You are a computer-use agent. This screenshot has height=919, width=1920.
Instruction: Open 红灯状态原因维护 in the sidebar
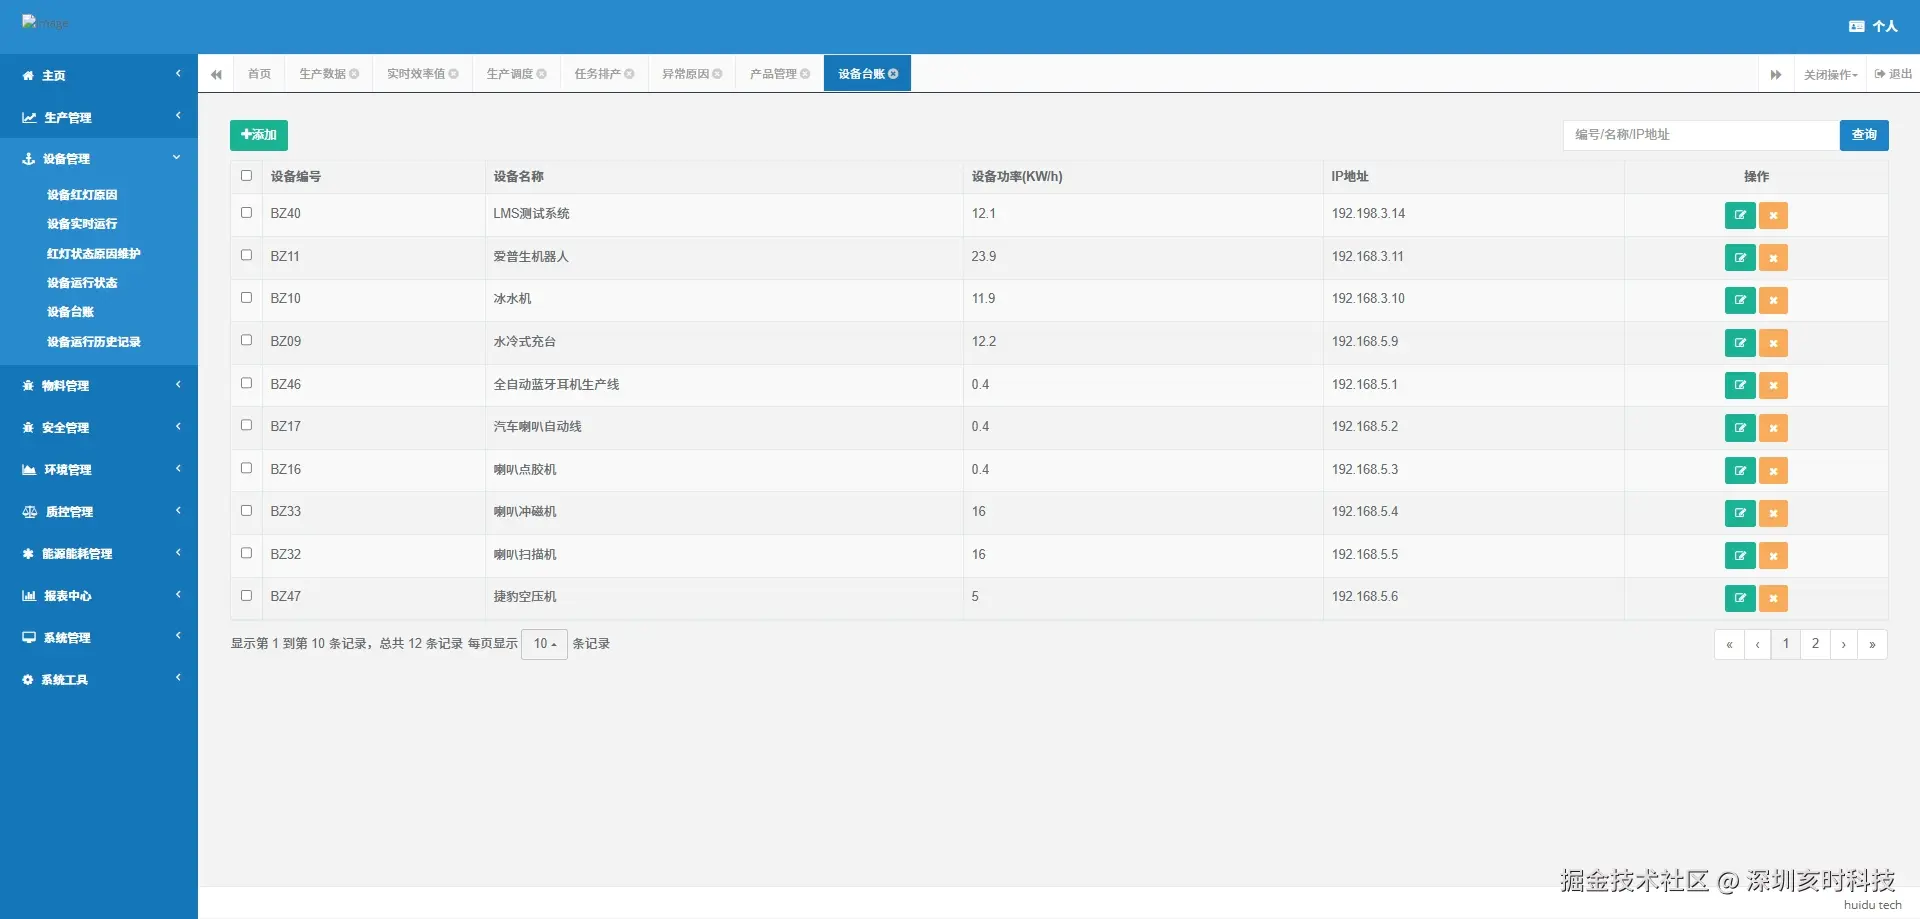[94, 254]
